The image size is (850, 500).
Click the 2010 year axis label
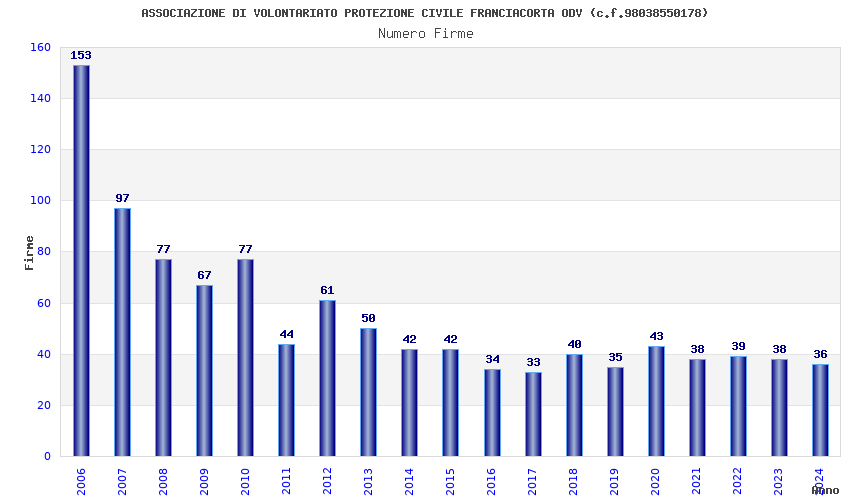tap(245, 482)
